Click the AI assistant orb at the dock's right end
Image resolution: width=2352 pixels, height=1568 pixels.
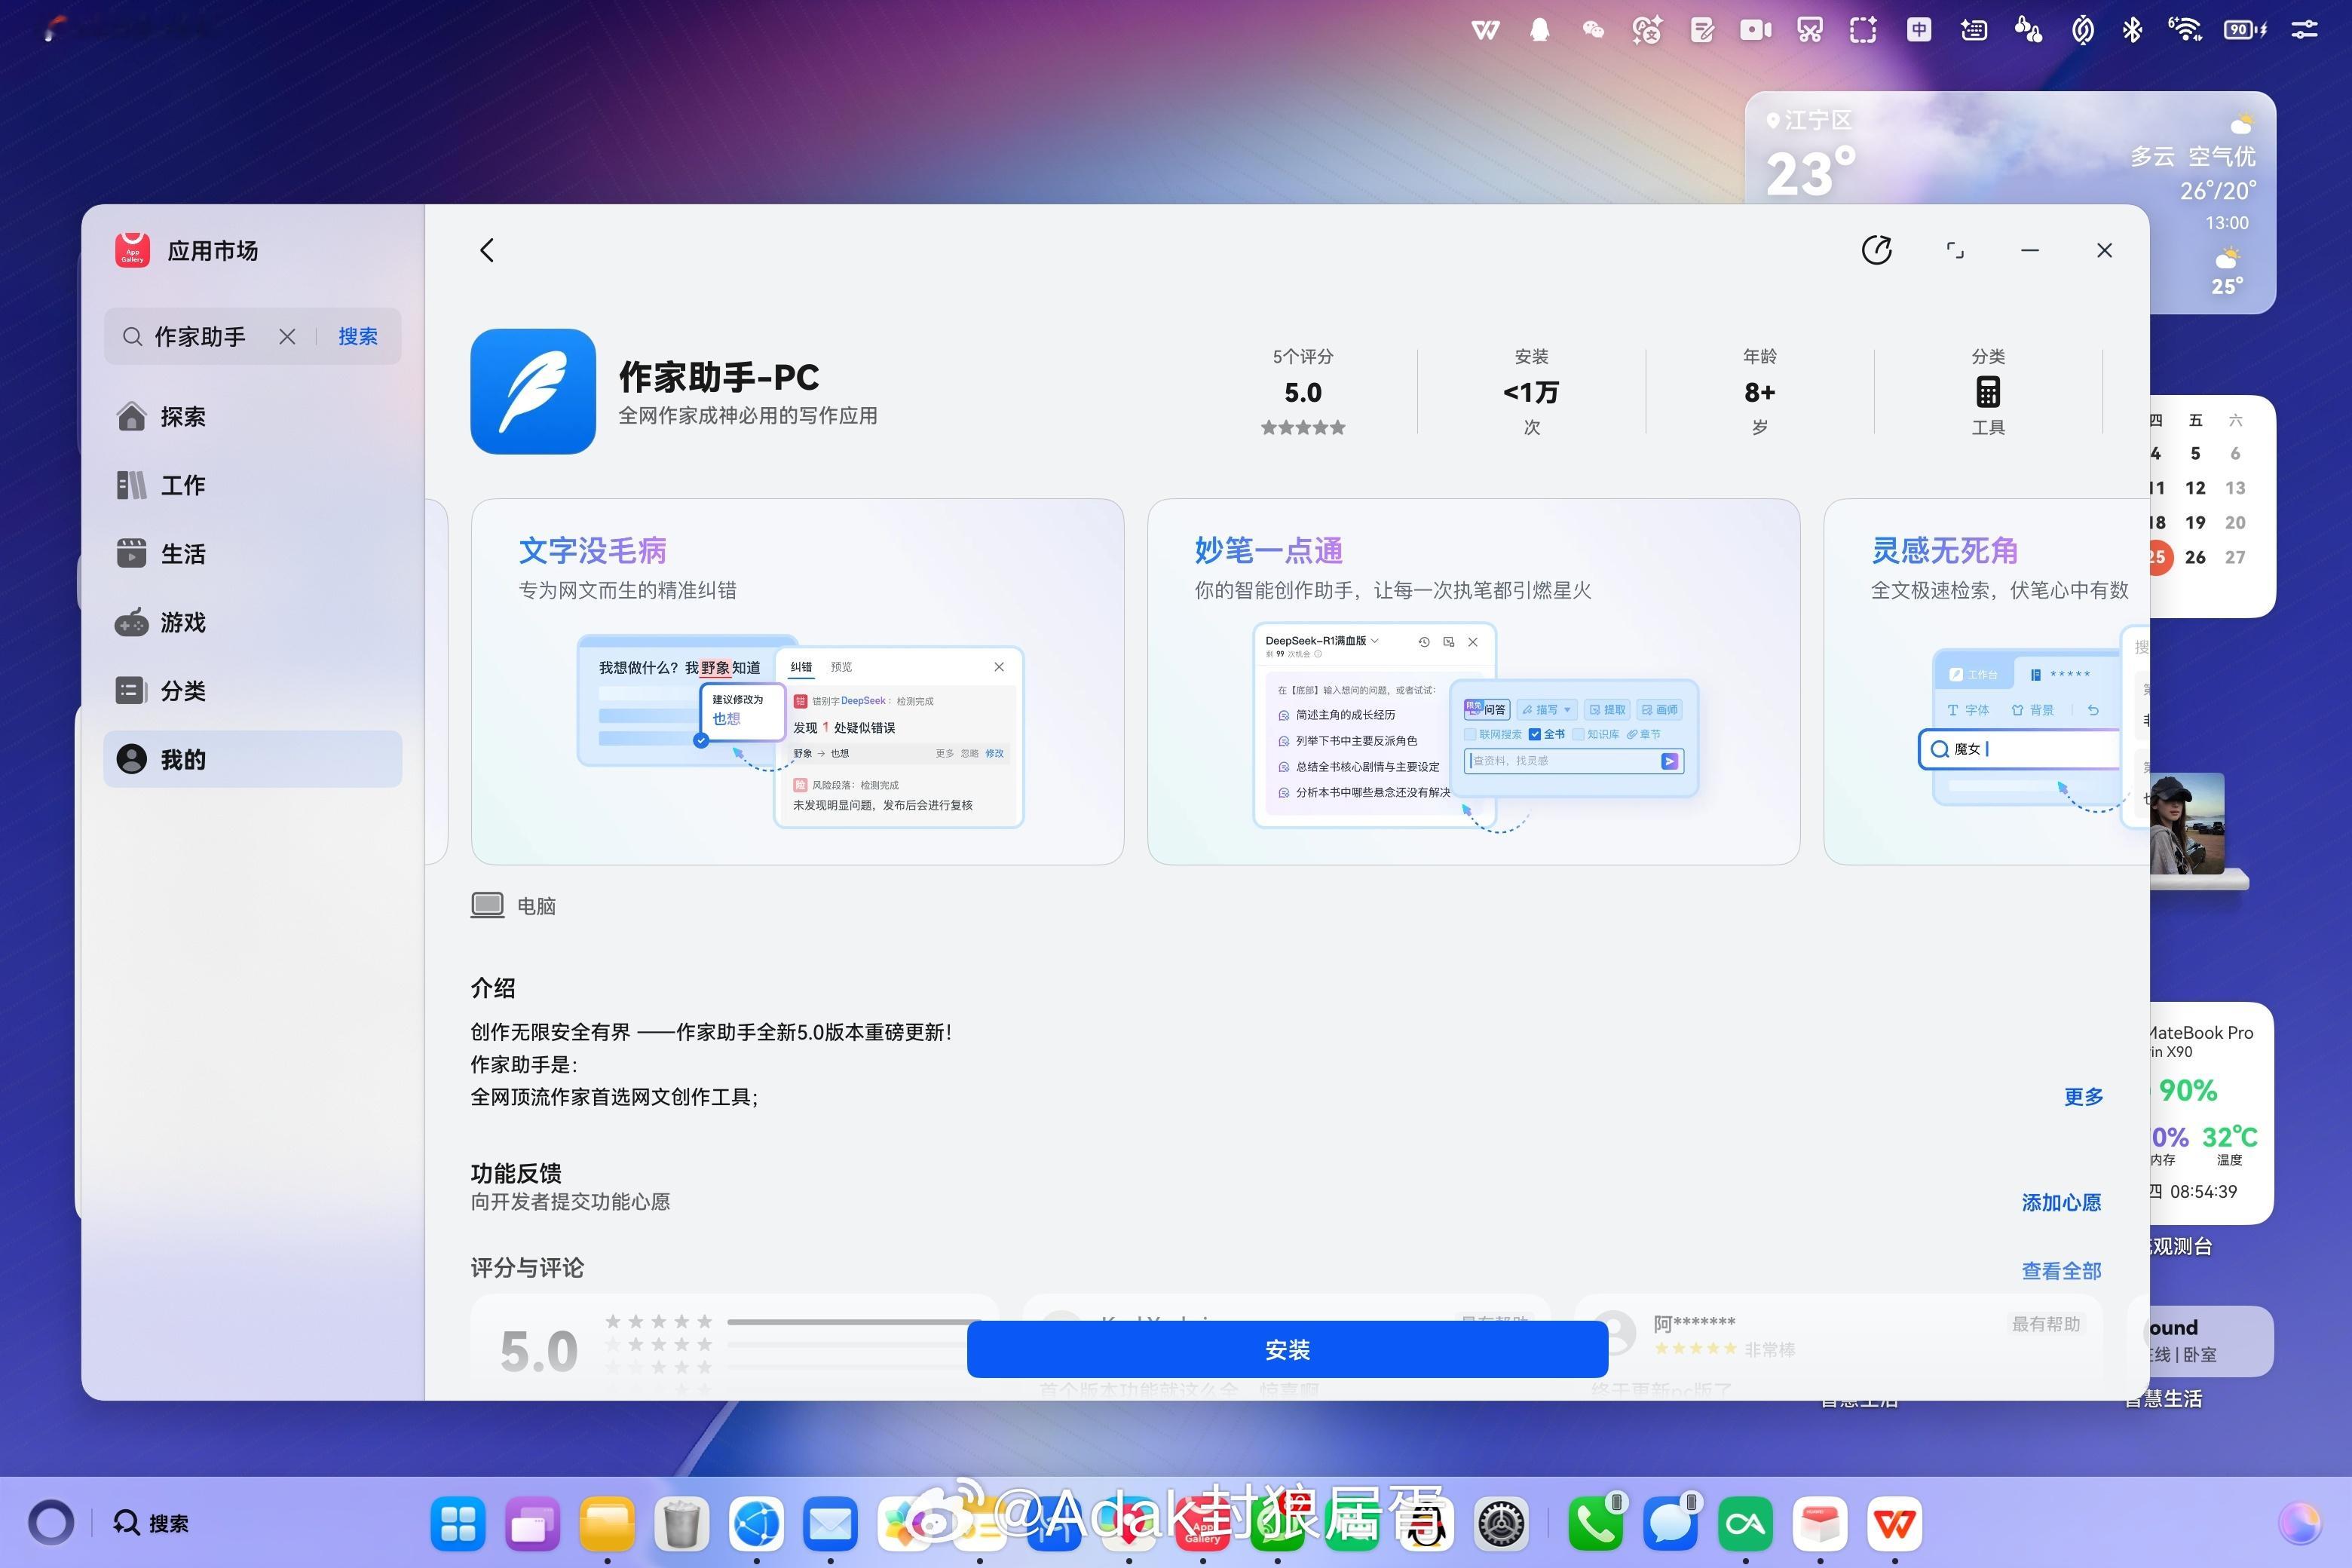pyautogui.click(x=2301, y=1524)
